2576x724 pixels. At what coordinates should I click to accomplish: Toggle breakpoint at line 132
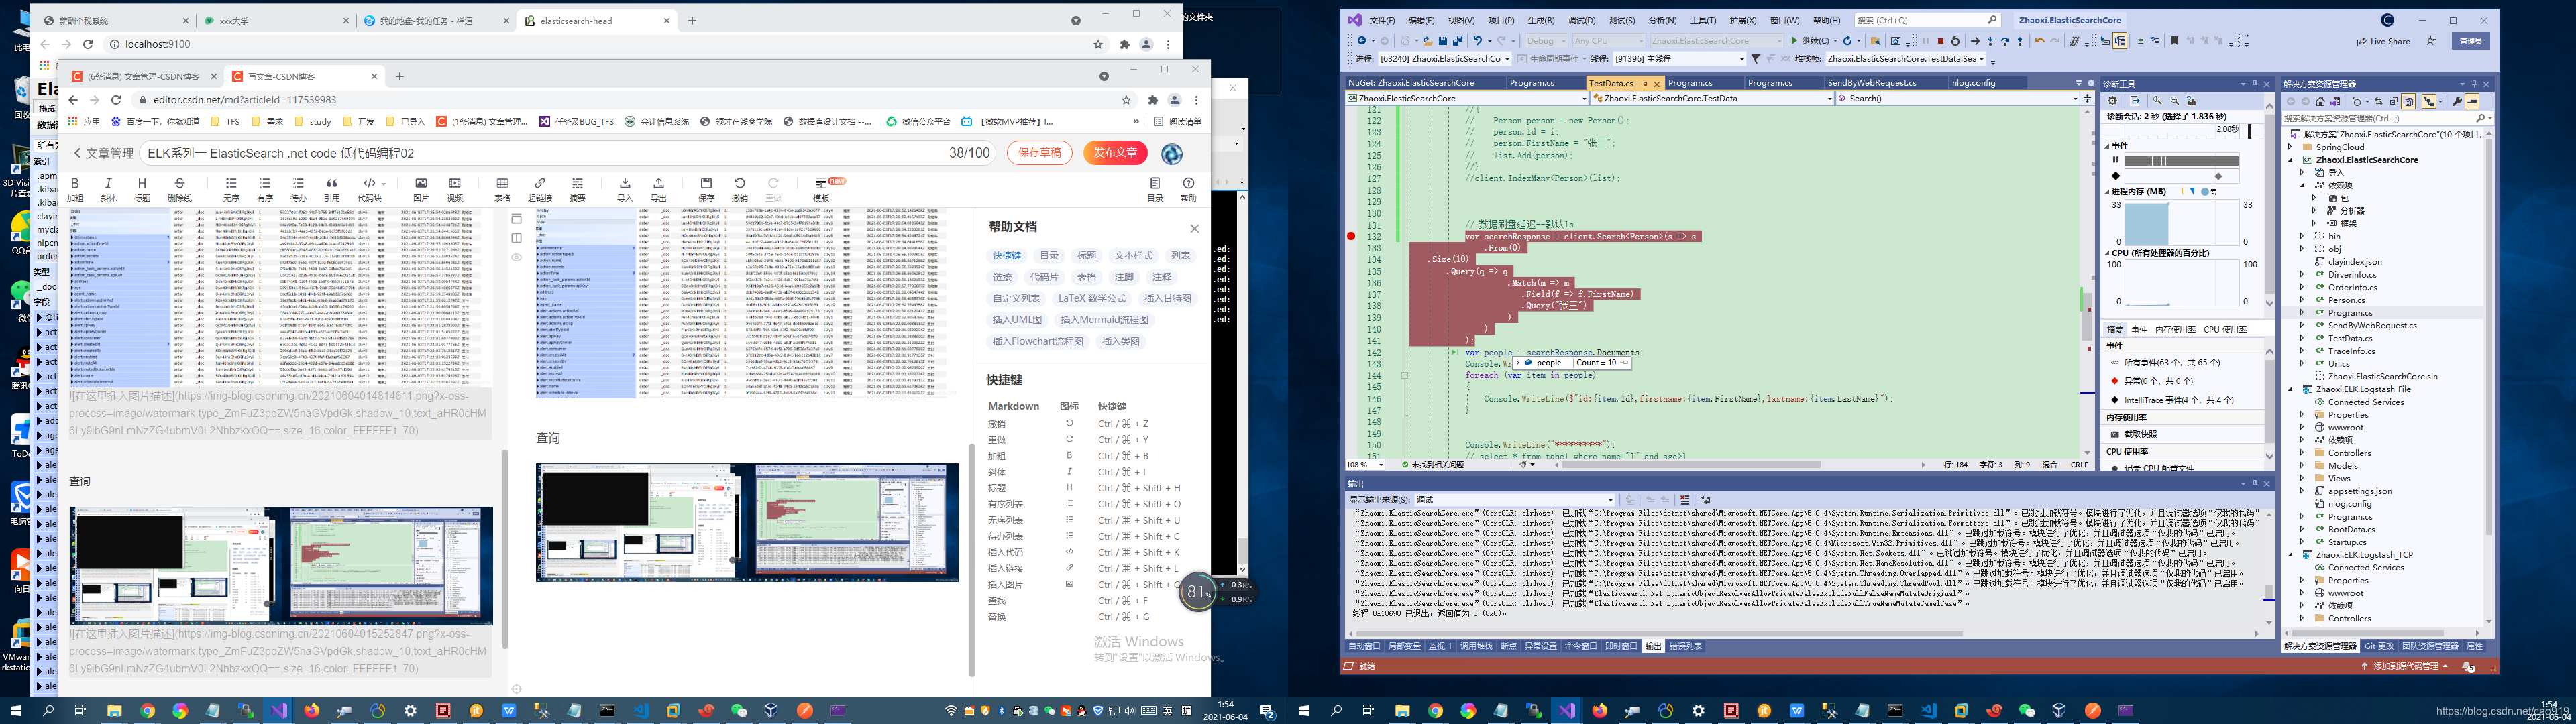click(1351, 237)
